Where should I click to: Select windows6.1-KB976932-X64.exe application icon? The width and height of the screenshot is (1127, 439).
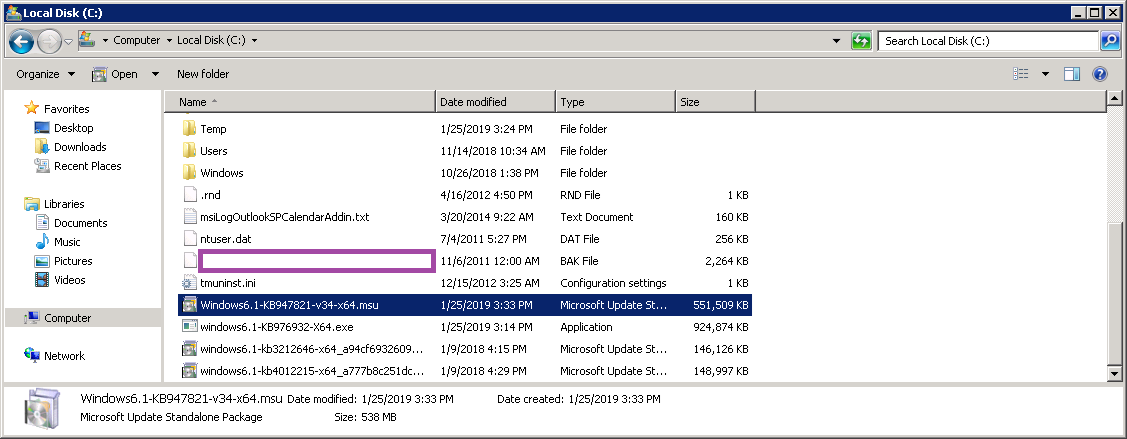189,327
